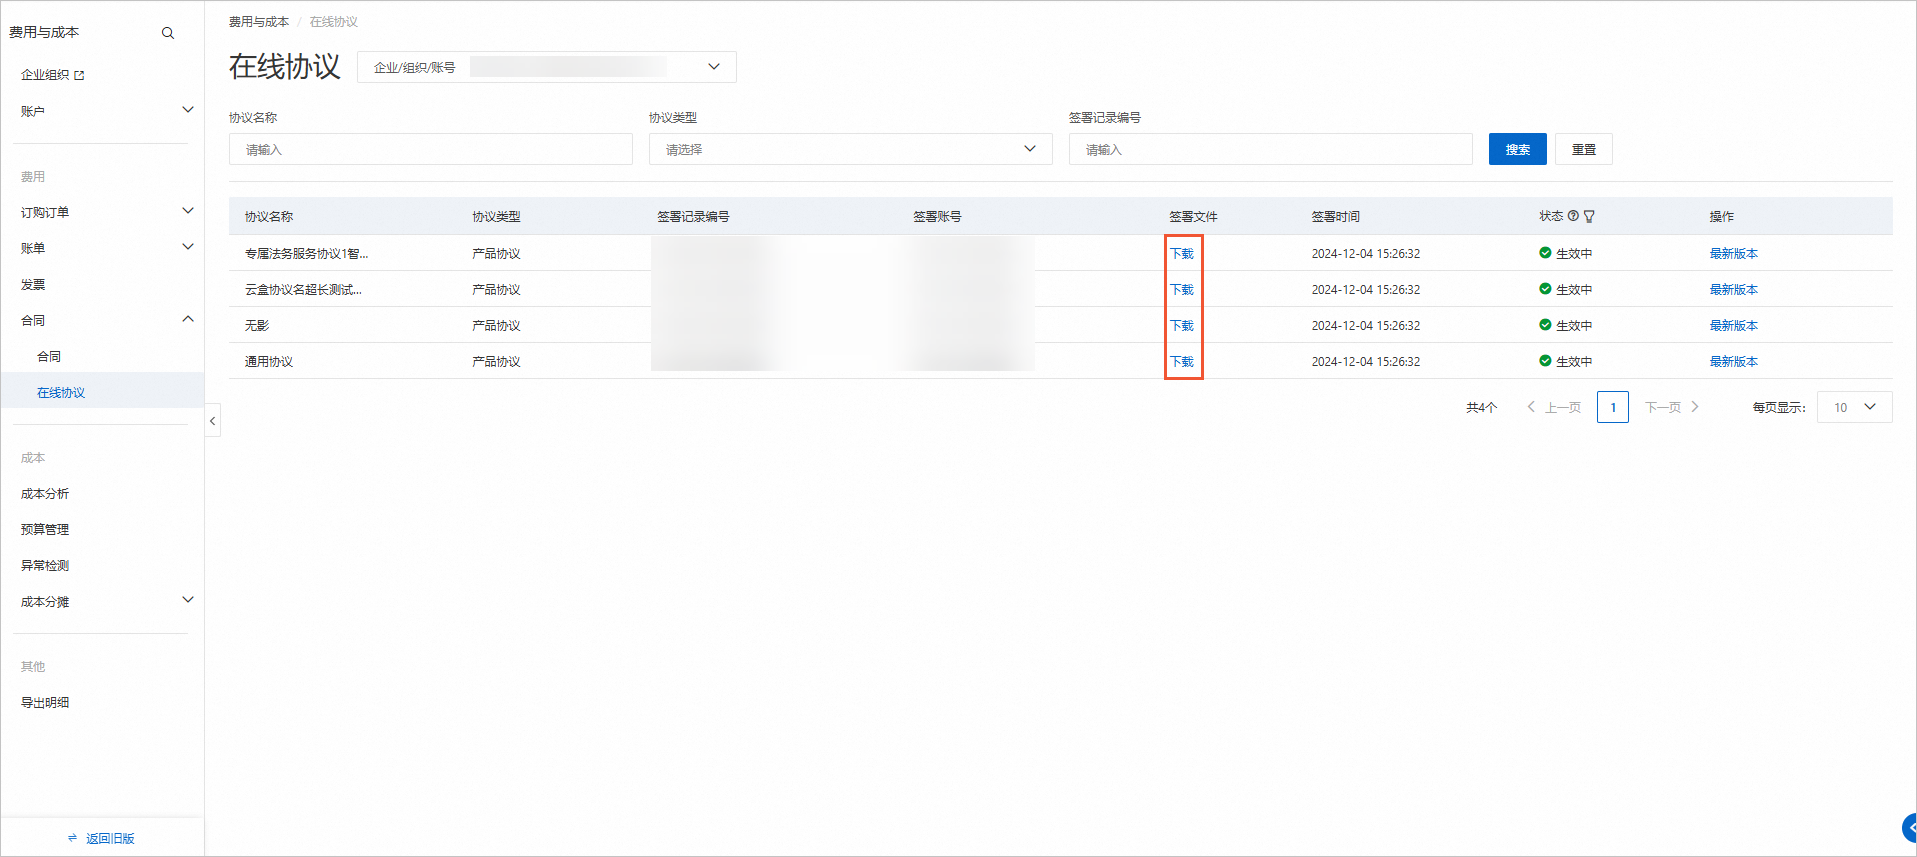Image resolution: width=1917 pixels, height=857 pixels.
Task: Click the 共4个 total count text
Action: pos(1481,408)
